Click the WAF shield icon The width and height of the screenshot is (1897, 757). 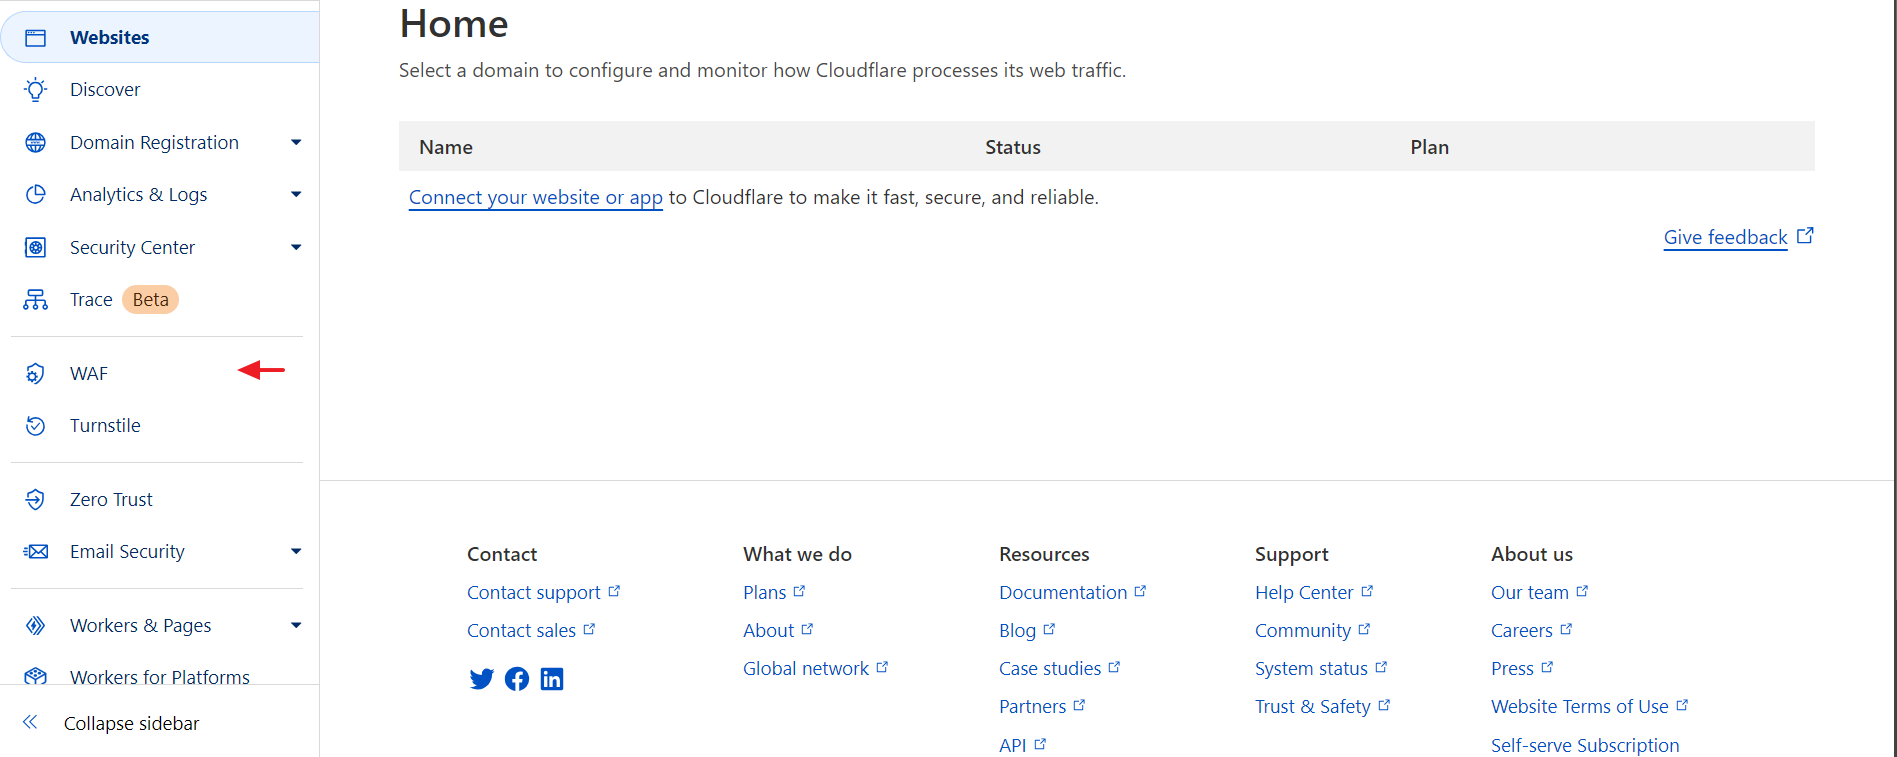pyautogui.click(x=36, y=374)
